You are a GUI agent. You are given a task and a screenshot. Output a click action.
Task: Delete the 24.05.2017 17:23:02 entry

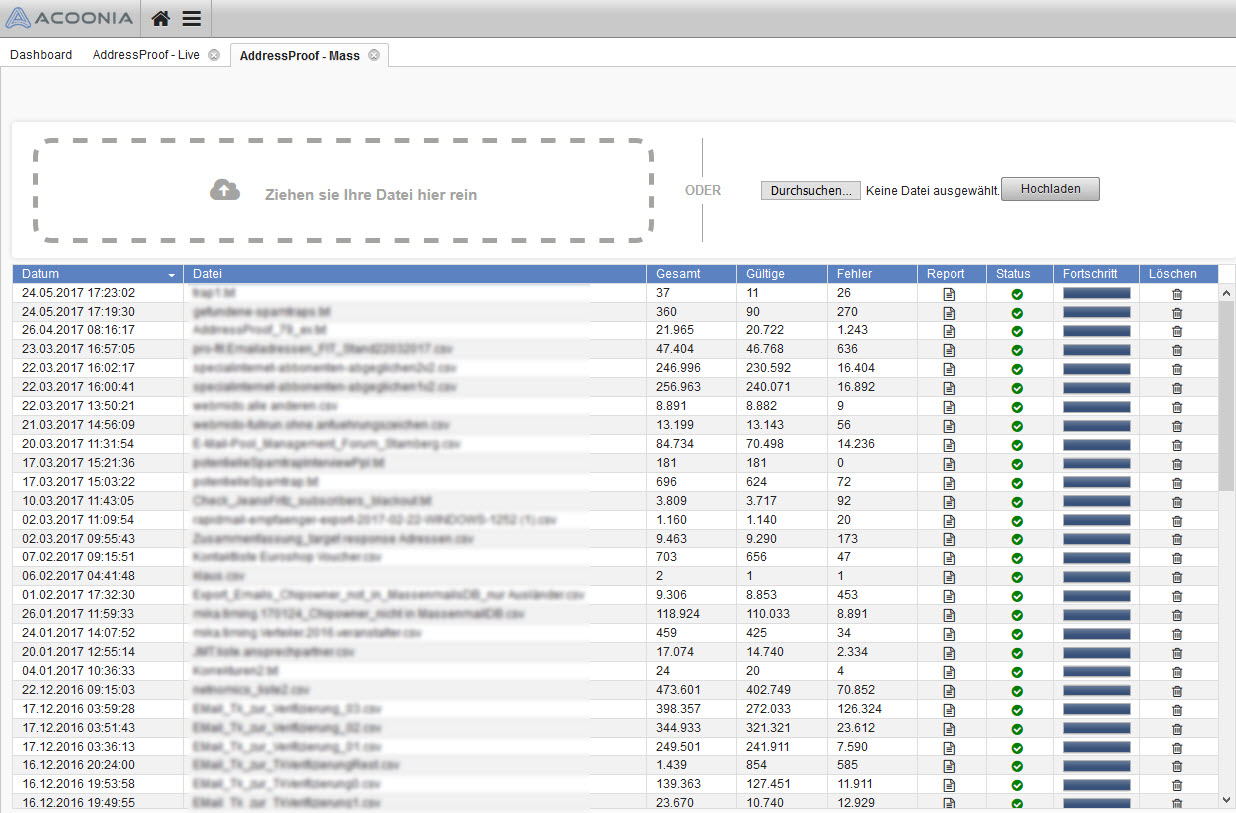(x=1177, y=294)
